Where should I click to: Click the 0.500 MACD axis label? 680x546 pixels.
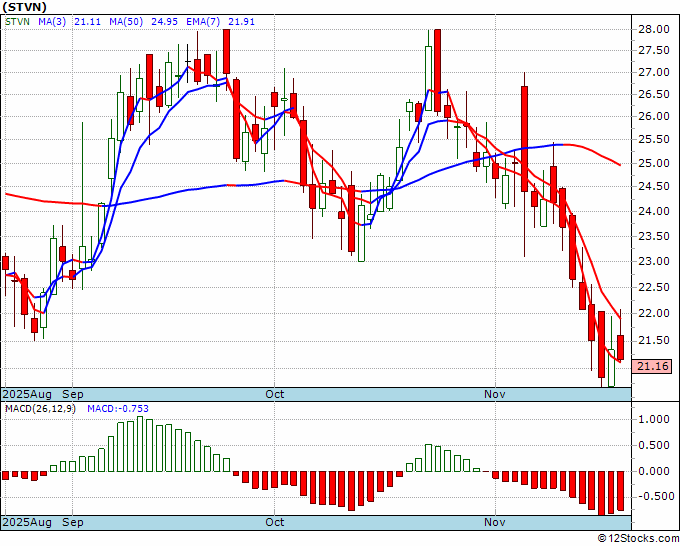coord(654,445)
